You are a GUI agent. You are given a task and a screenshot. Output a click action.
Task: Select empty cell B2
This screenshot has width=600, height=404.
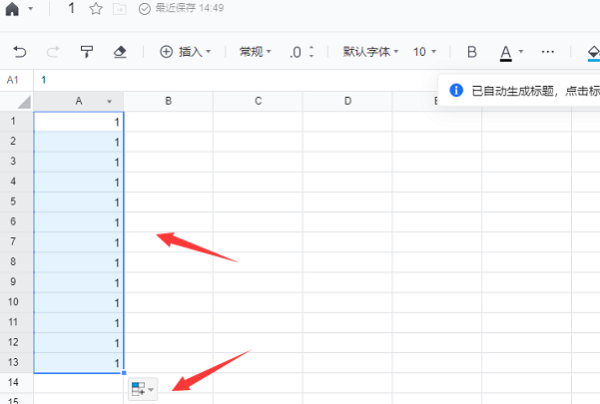[168, 142]
